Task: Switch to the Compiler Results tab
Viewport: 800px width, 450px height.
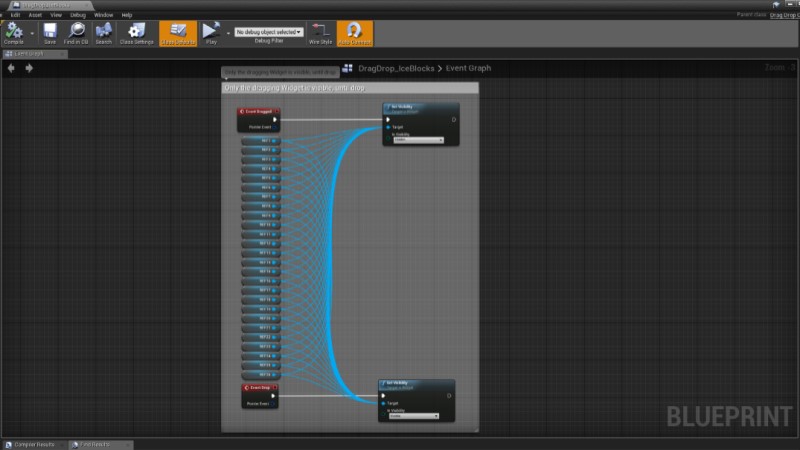Action: [33, 444]
